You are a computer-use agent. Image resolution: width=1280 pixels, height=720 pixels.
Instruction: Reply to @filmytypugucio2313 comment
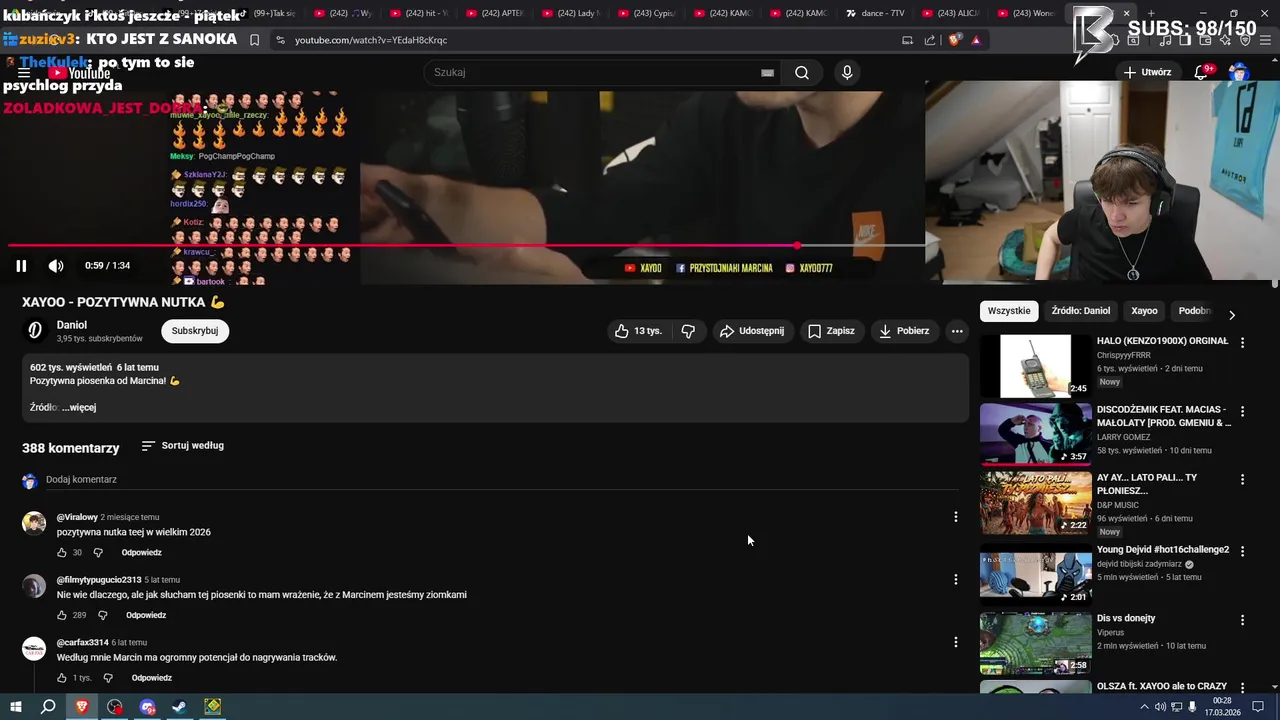tap(146, 616)
